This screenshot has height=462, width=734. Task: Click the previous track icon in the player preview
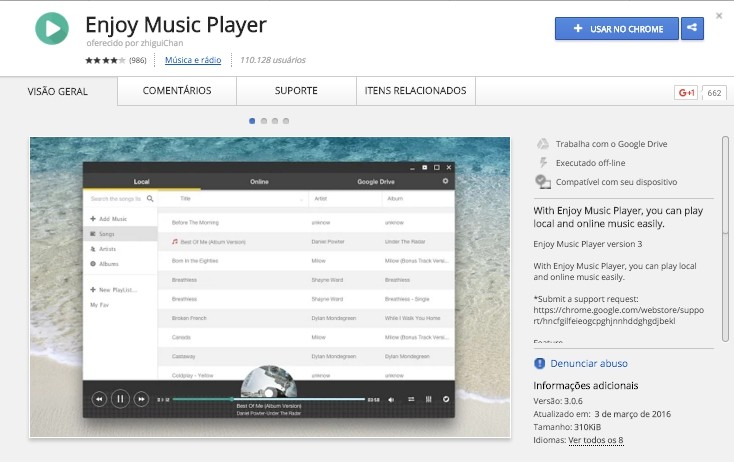point(99,399)
